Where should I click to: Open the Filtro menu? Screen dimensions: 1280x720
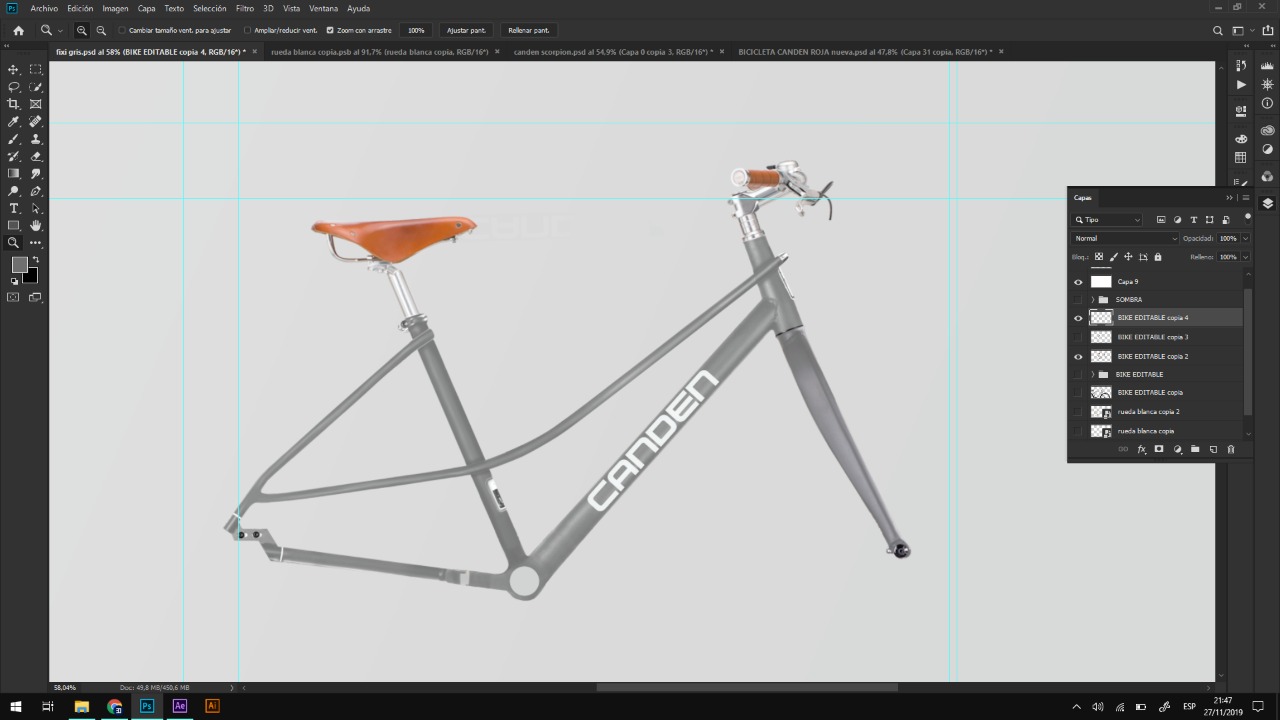tap(244, 8)
